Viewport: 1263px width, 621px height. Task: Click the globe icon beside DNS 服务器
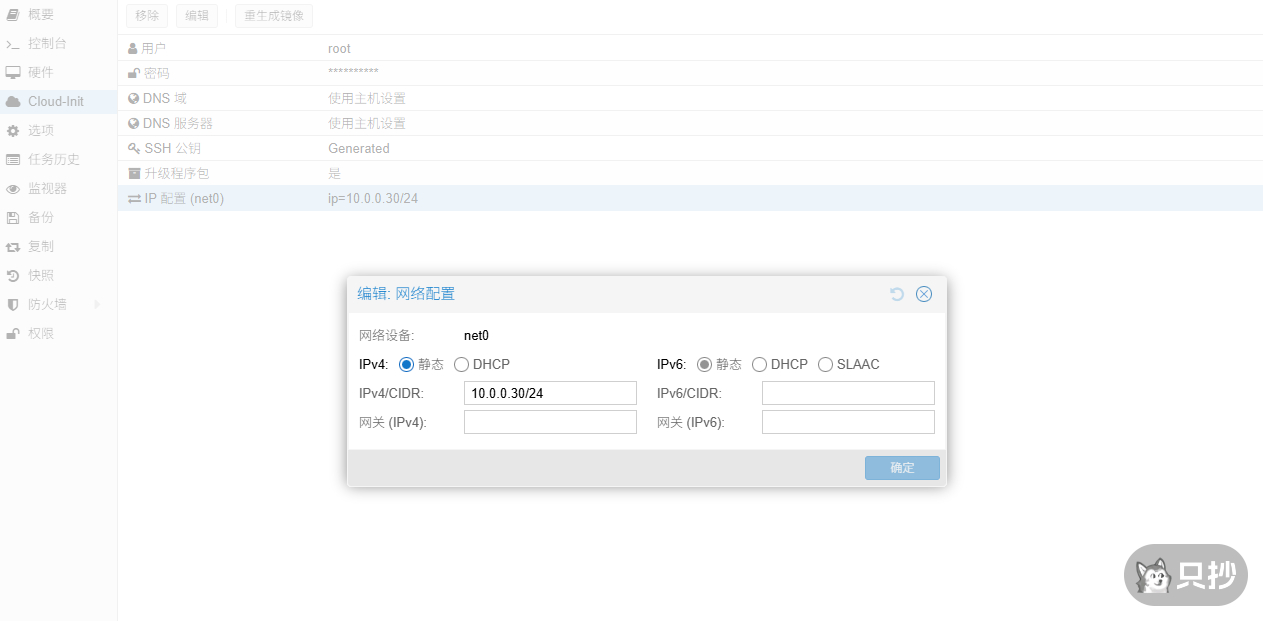[x=134, y=123]
